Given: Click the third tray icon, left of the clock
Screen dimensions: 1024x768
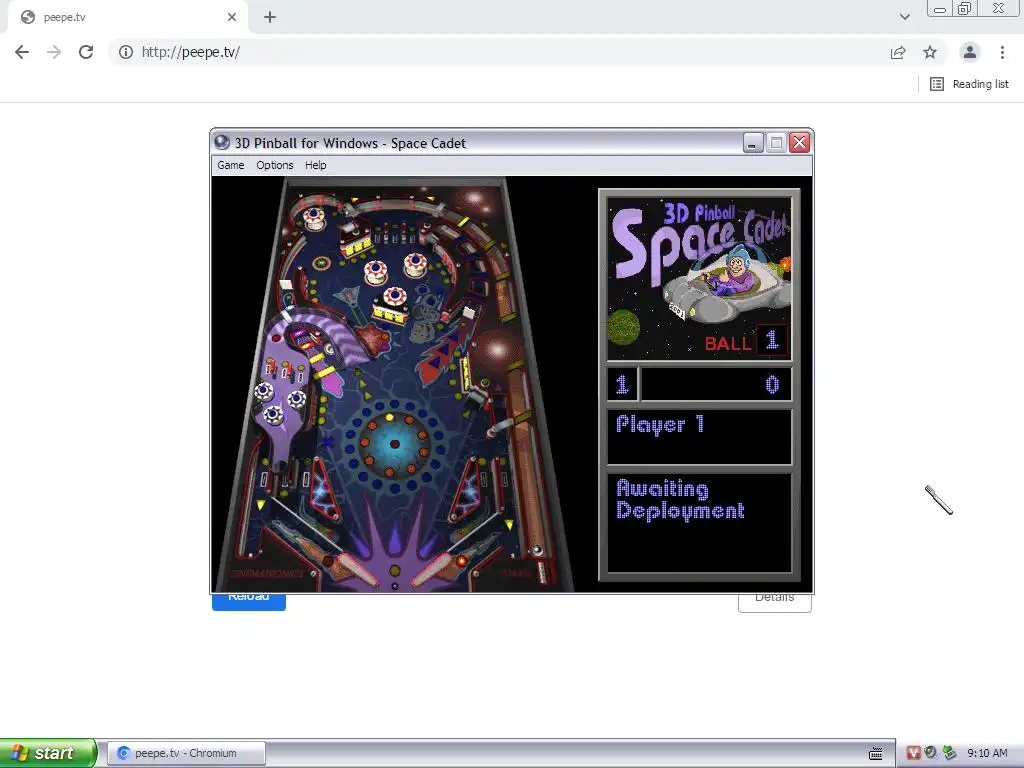Looking at the screenshot, I should coord(949,753).
